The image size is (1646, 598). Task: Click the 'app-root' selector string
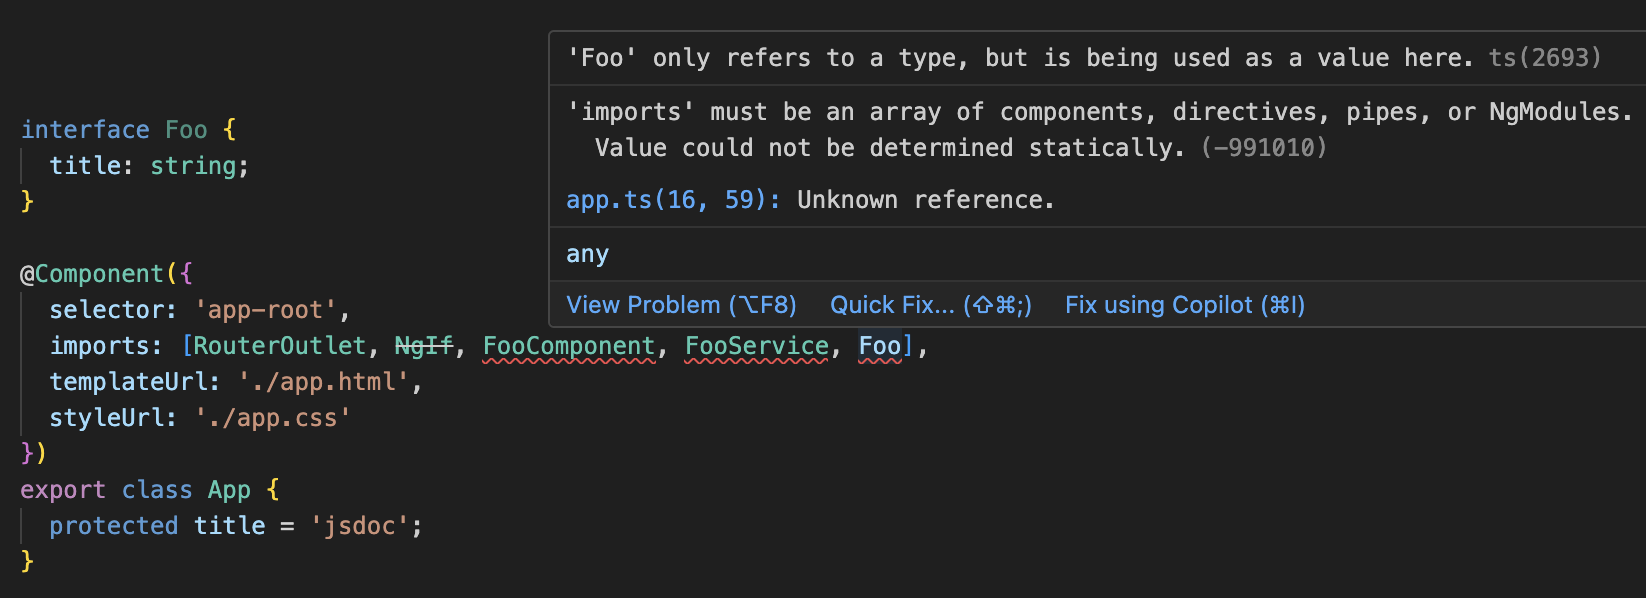(266, 310)
